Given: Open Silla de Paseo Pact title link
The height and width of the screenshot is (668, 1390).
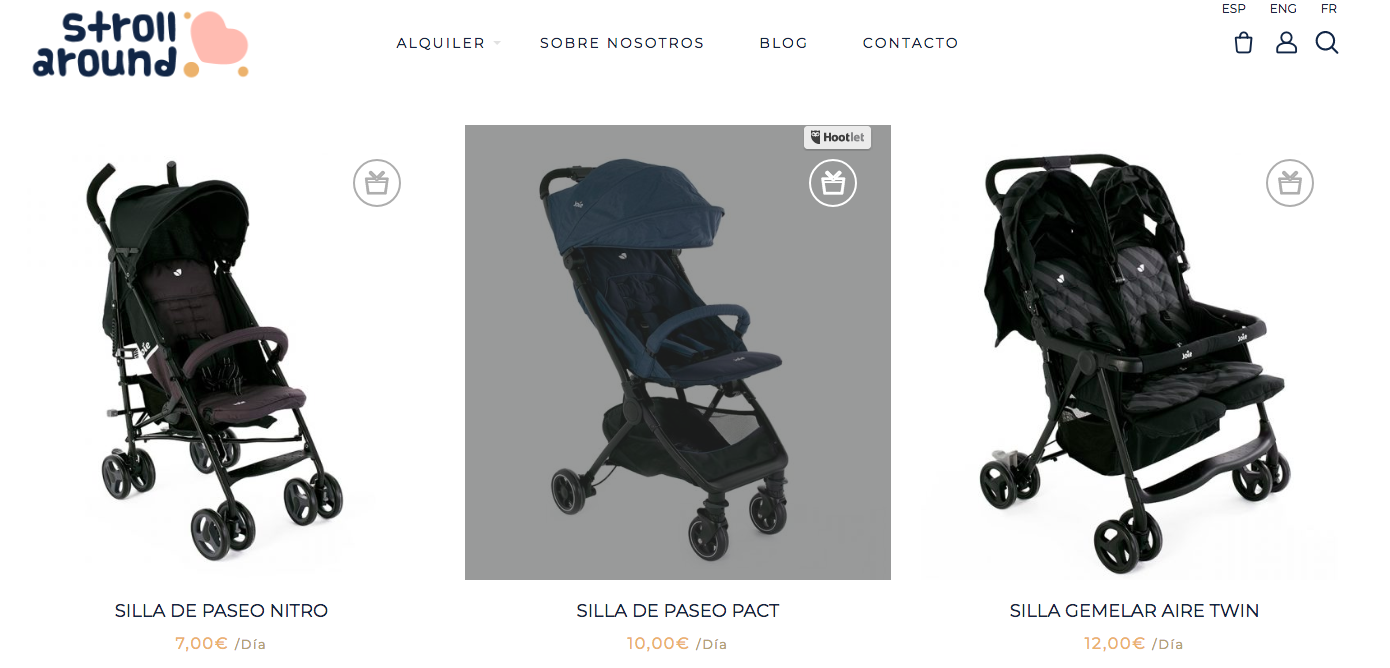Looking at the screenshot, I should [678, 611].
